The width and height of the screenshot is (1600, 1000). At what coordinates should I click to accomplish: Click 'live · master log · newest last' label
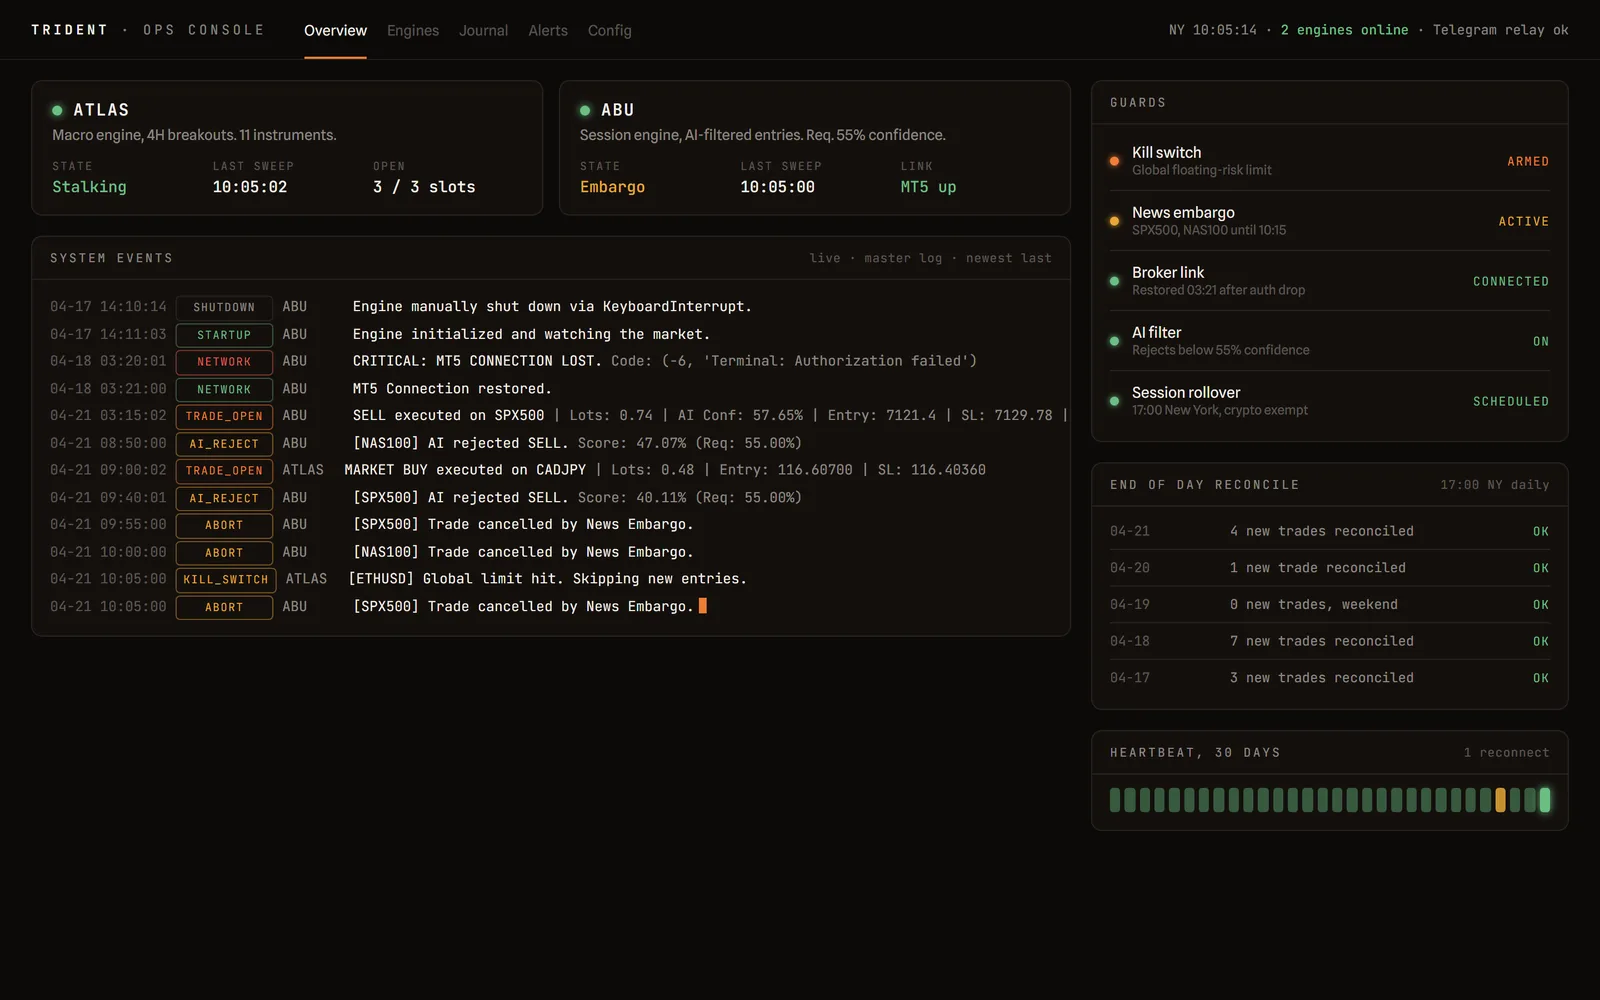click(930, 258)
